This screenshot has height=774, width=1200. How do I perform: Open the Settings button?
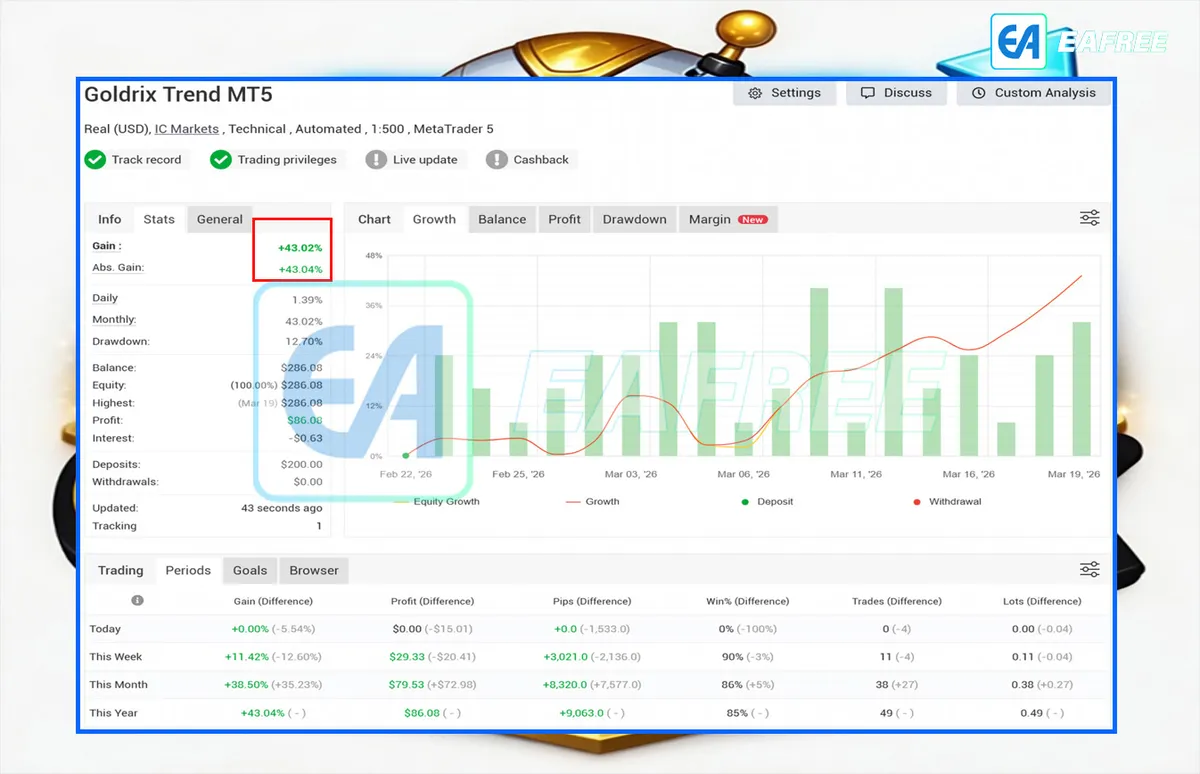tap(784, 93)
